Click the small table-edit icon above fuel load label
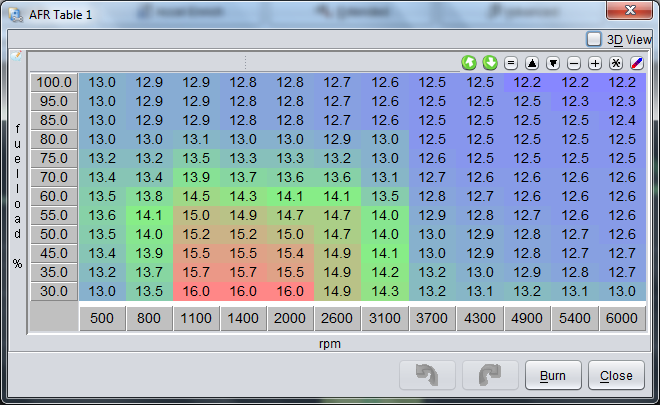 pos(16,56)
